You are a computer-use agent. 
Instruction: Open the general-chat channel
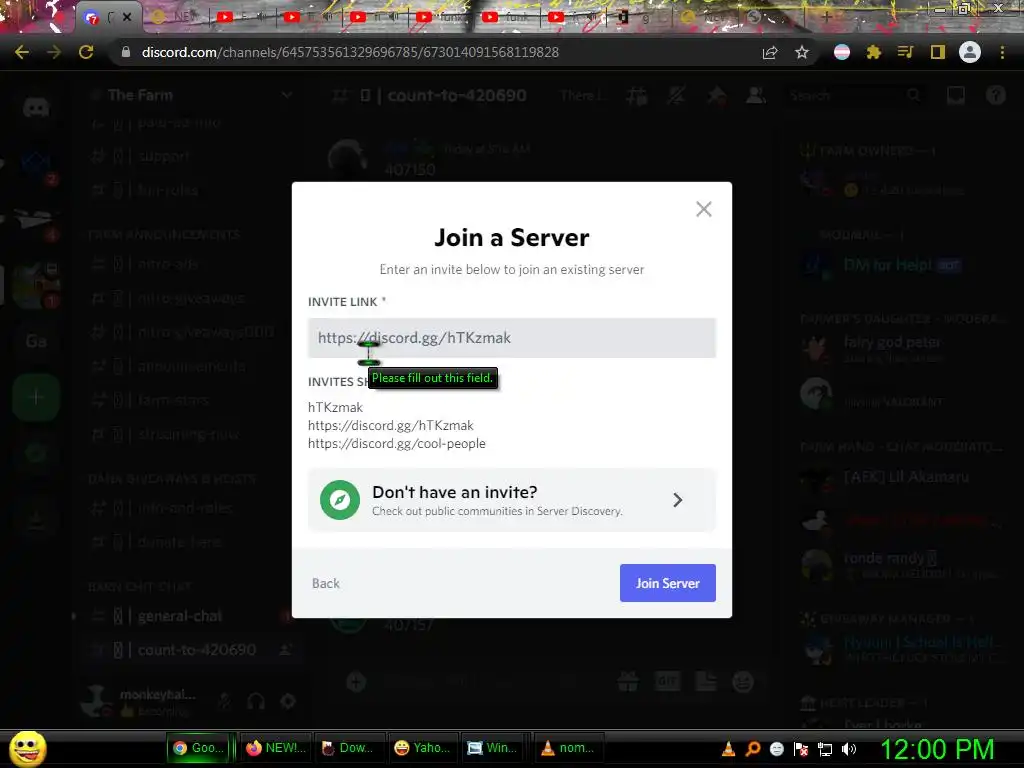[180, 616]
